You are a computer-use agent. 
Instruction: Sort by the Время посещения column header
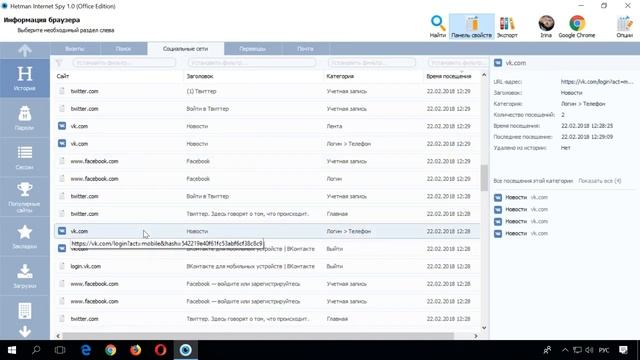click(x=449, y=76)
